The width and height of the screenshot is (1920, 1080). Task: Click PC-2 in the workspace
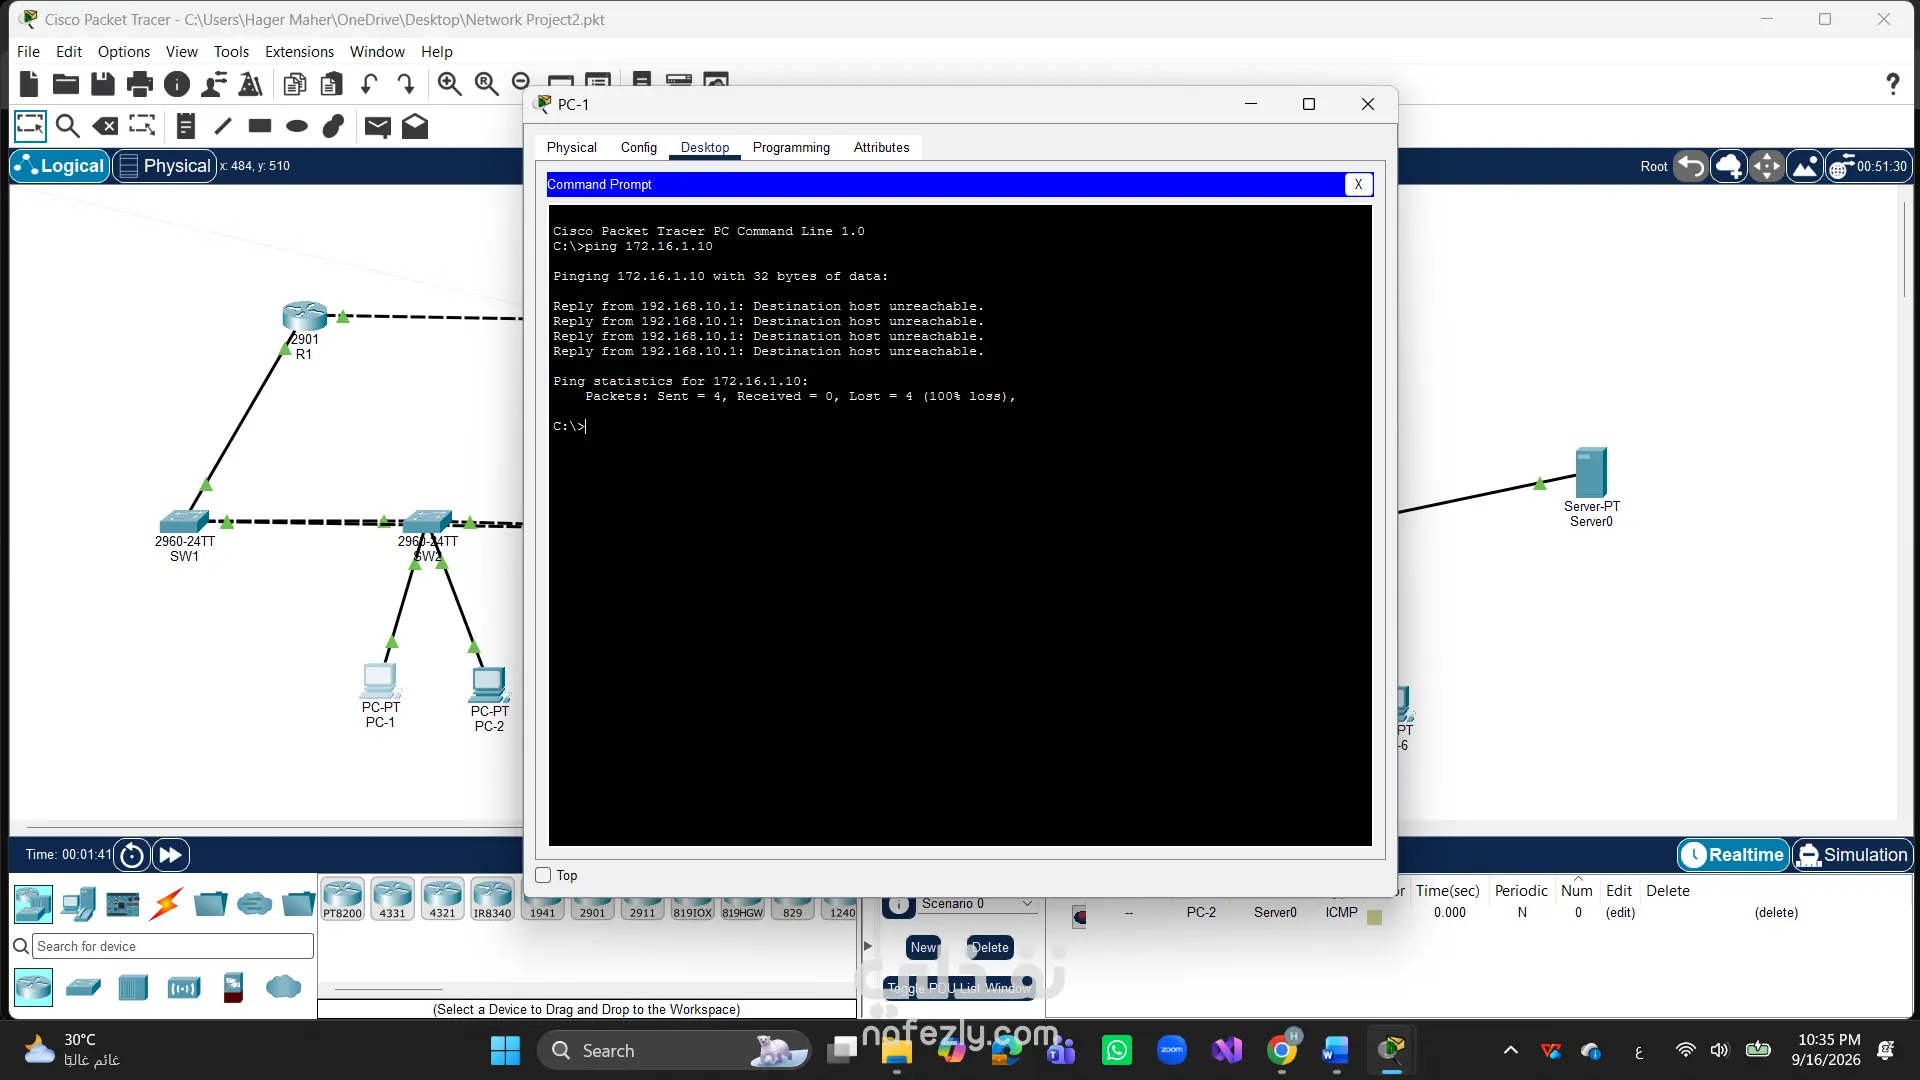pos(489,686)
